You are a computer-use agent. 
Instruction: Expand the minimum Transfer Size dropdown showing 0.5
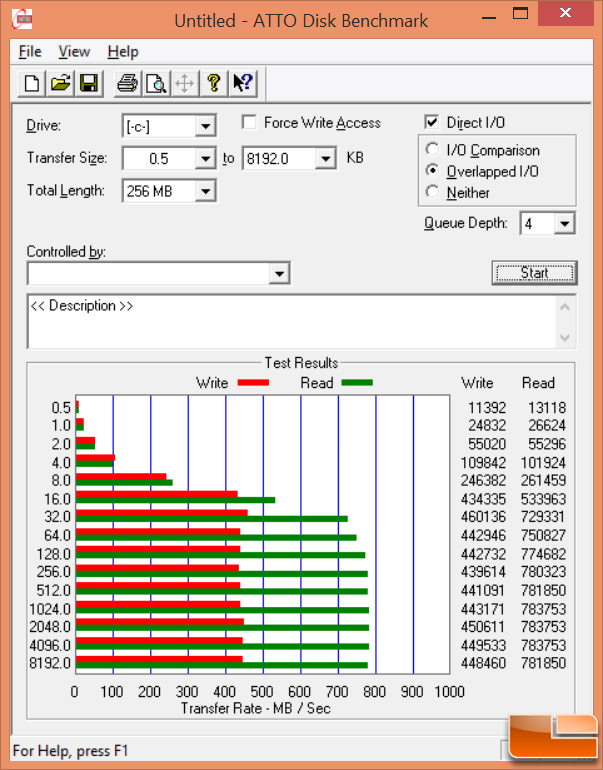pos(205,159)
